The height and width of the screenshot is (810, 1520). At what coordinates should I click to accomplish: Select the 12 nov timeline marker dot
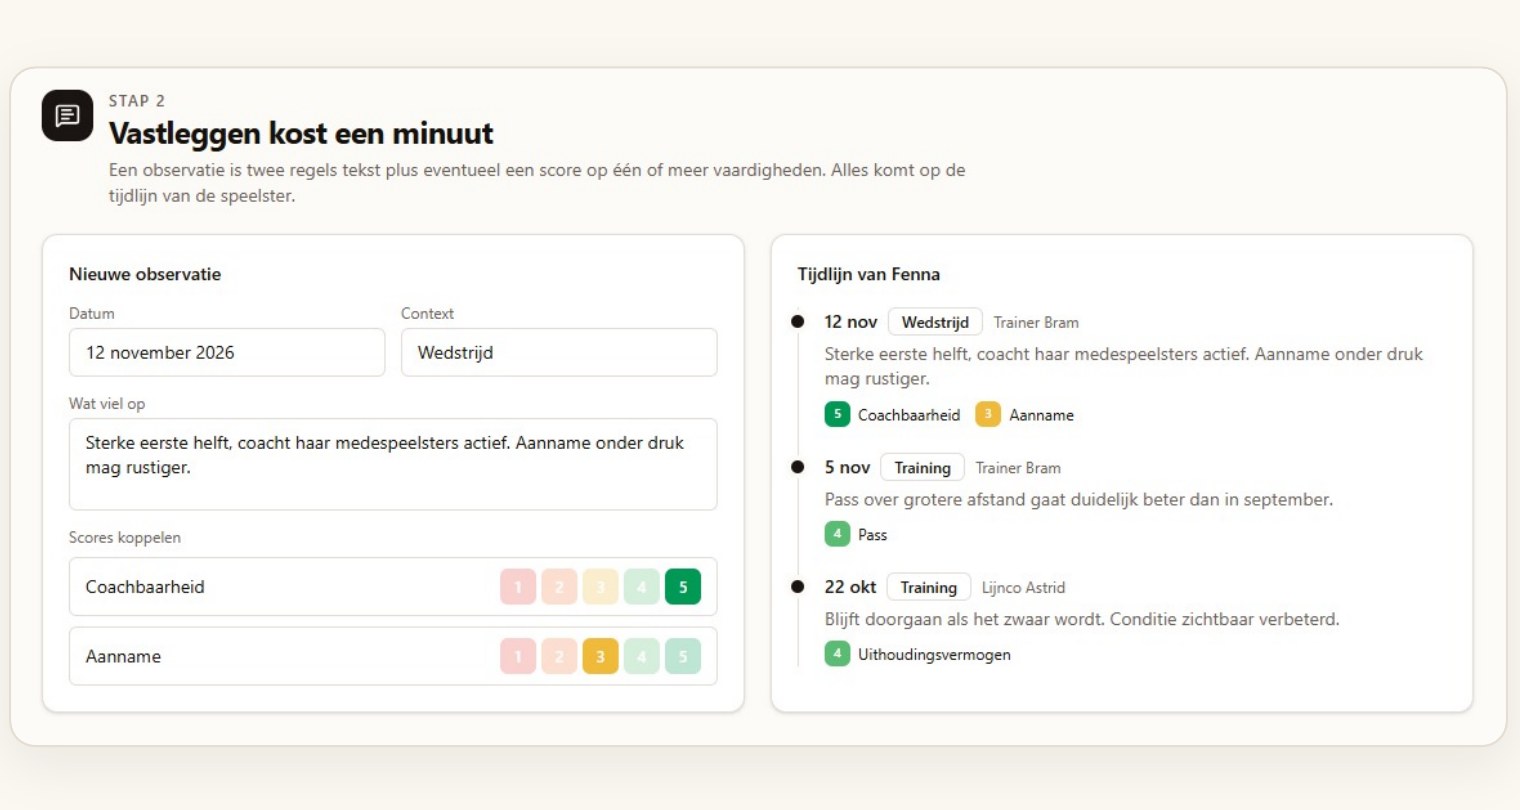point(798,322)
